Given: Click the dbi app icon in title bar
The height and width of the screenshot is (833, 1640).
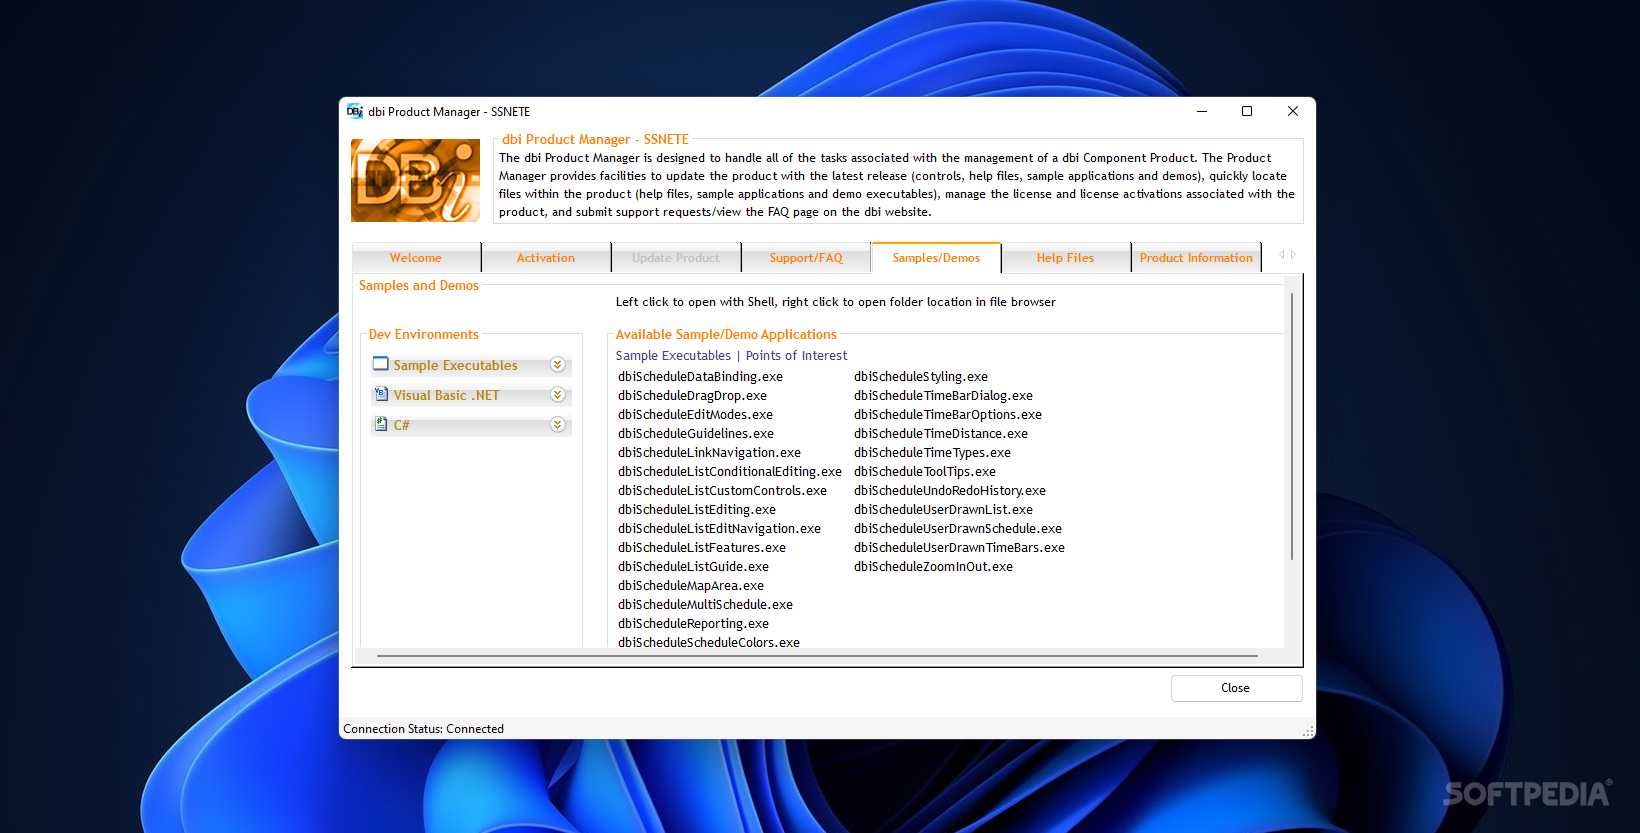Looking at the screenshot, I should coord(354,111).
